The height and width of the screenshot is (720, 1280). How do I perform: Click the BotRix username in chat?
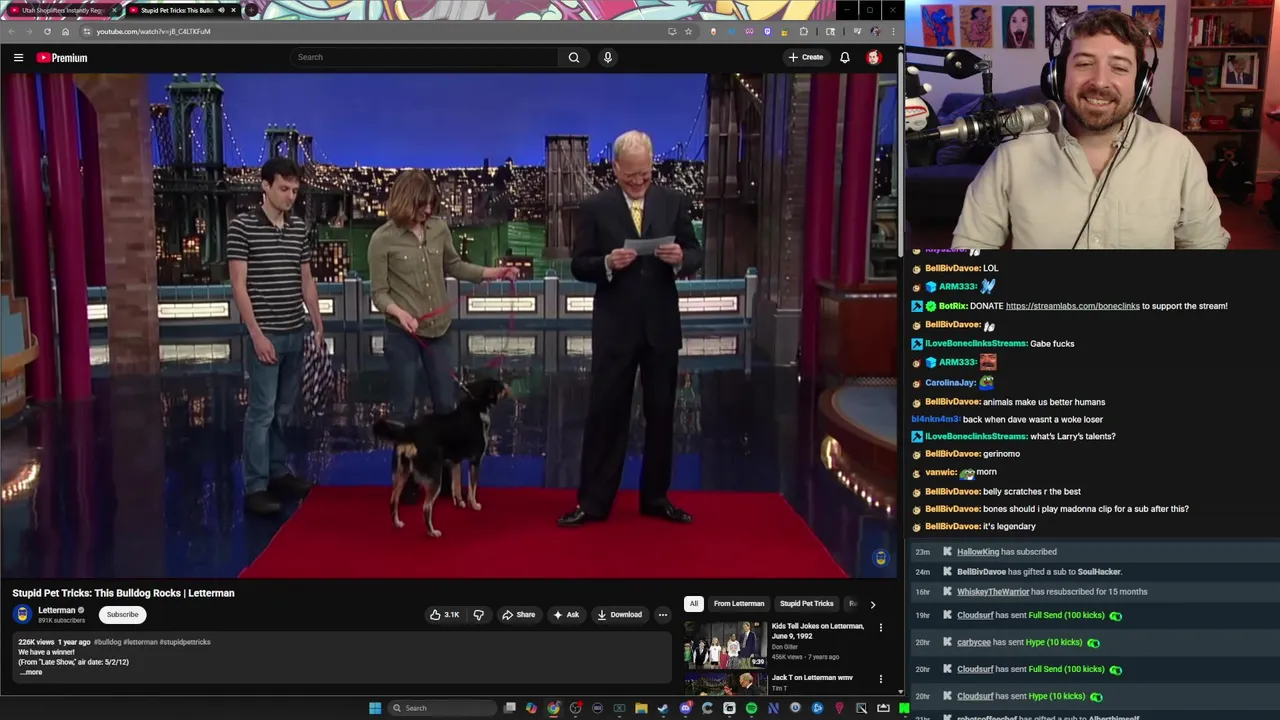tap(953, 306)
